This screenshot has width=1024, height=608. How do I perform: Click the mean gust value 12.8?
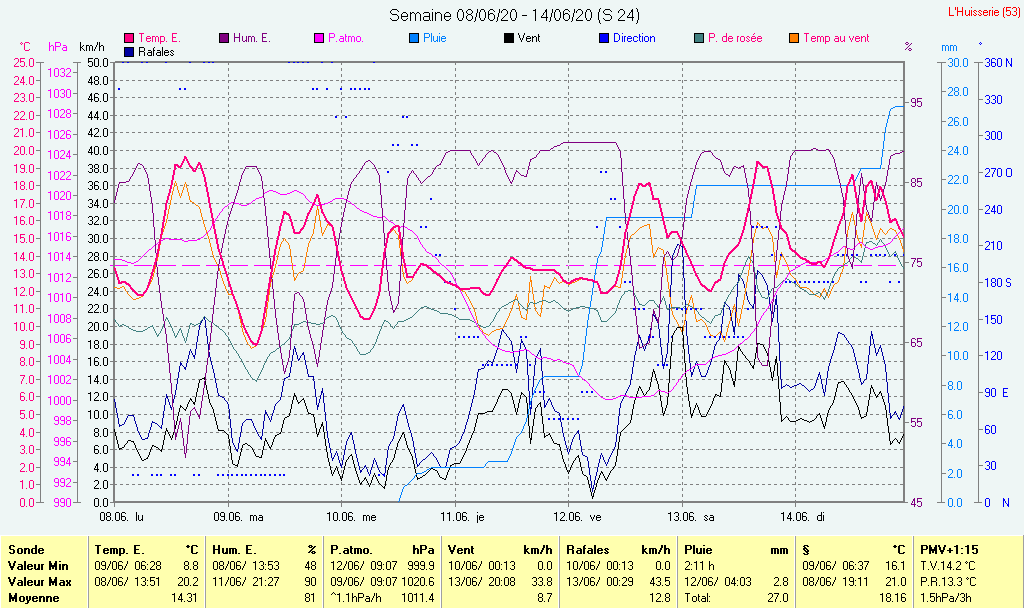pos(660,598)
